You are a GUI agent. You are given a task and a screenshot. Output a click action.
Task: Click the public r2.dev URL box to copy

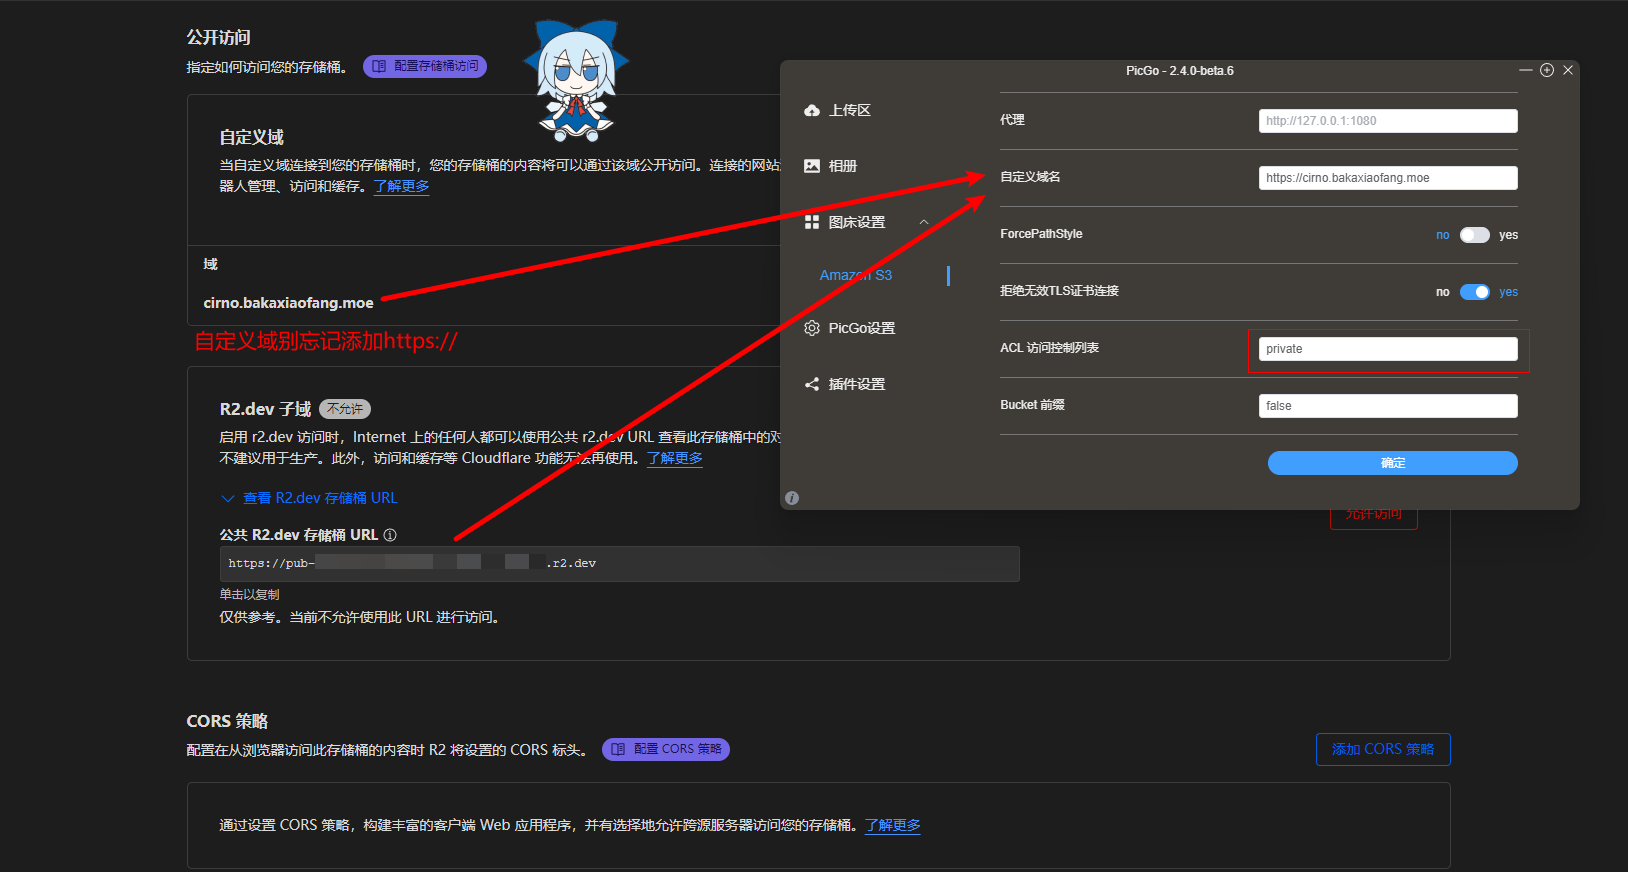pos(619,564)
